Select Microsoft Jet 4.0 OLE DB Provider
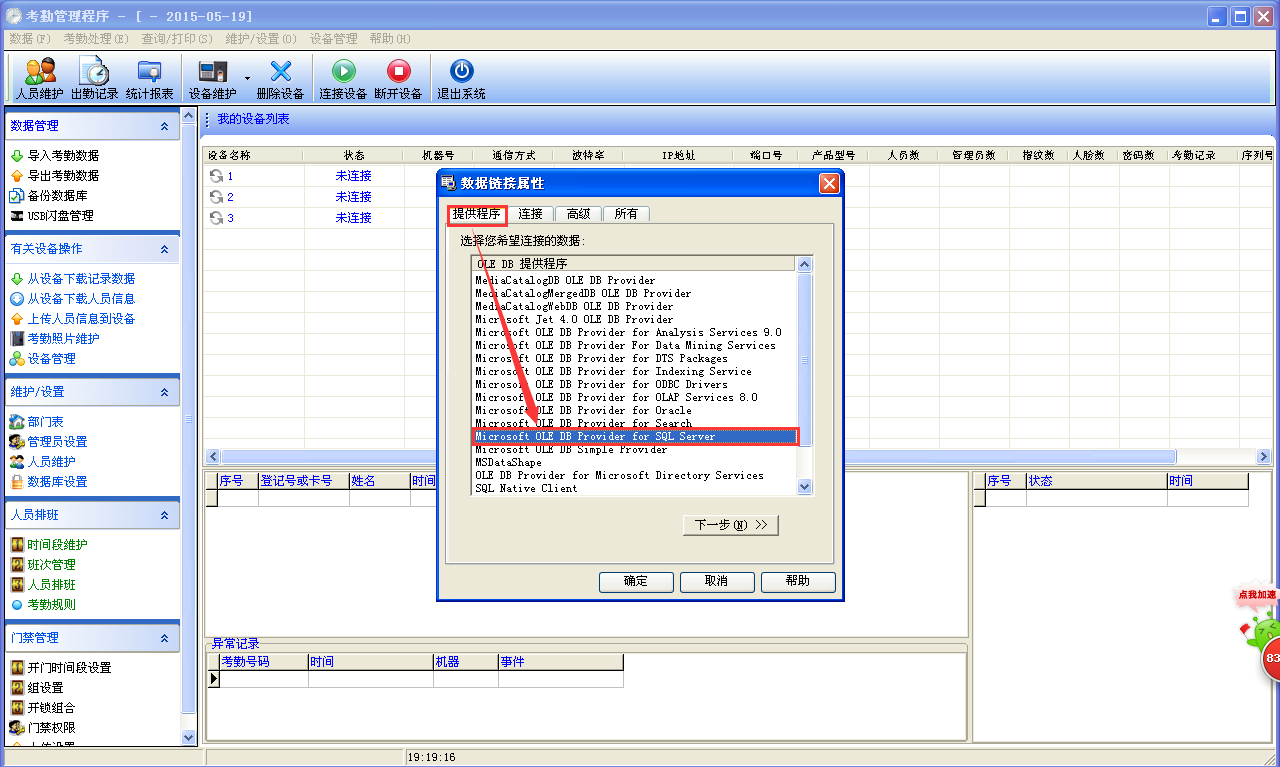1280x767 pixels. 574,320
